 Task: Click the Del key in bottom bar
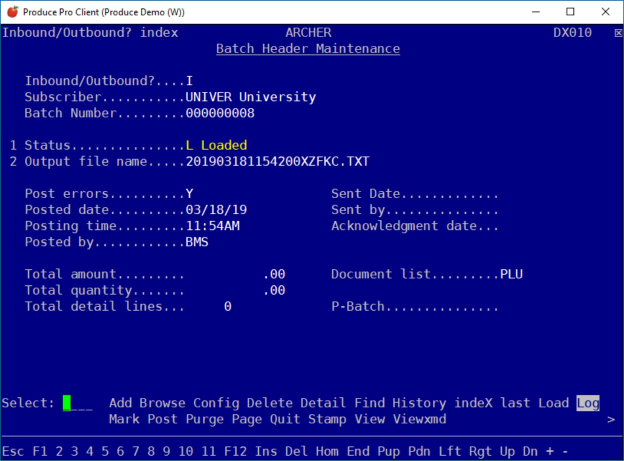tap(296, 451)
